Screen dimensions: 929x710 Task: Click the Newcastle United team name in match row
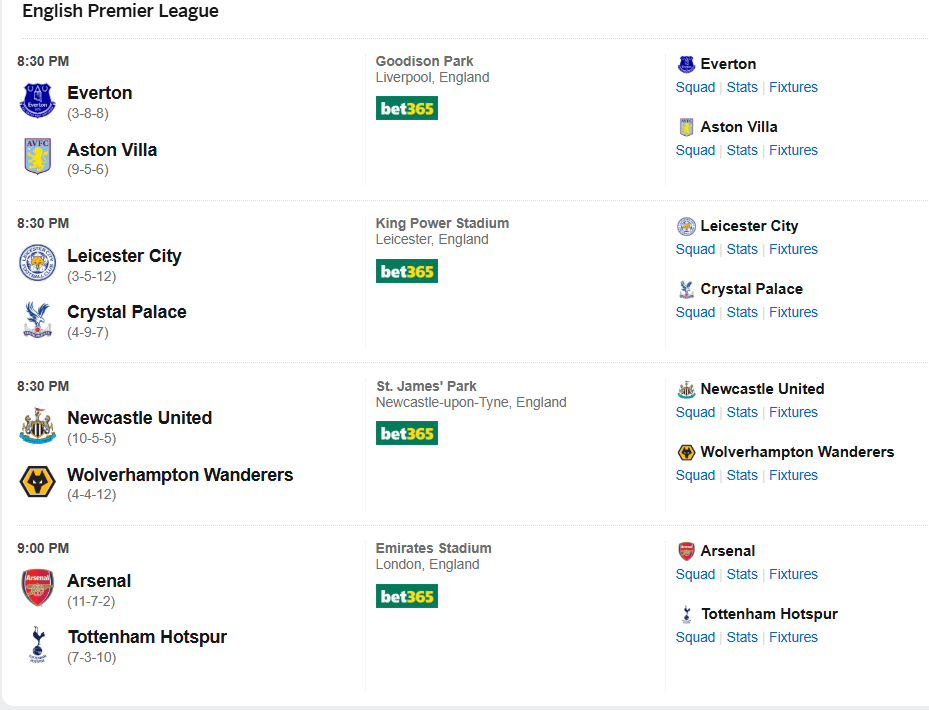pos(139,418)
